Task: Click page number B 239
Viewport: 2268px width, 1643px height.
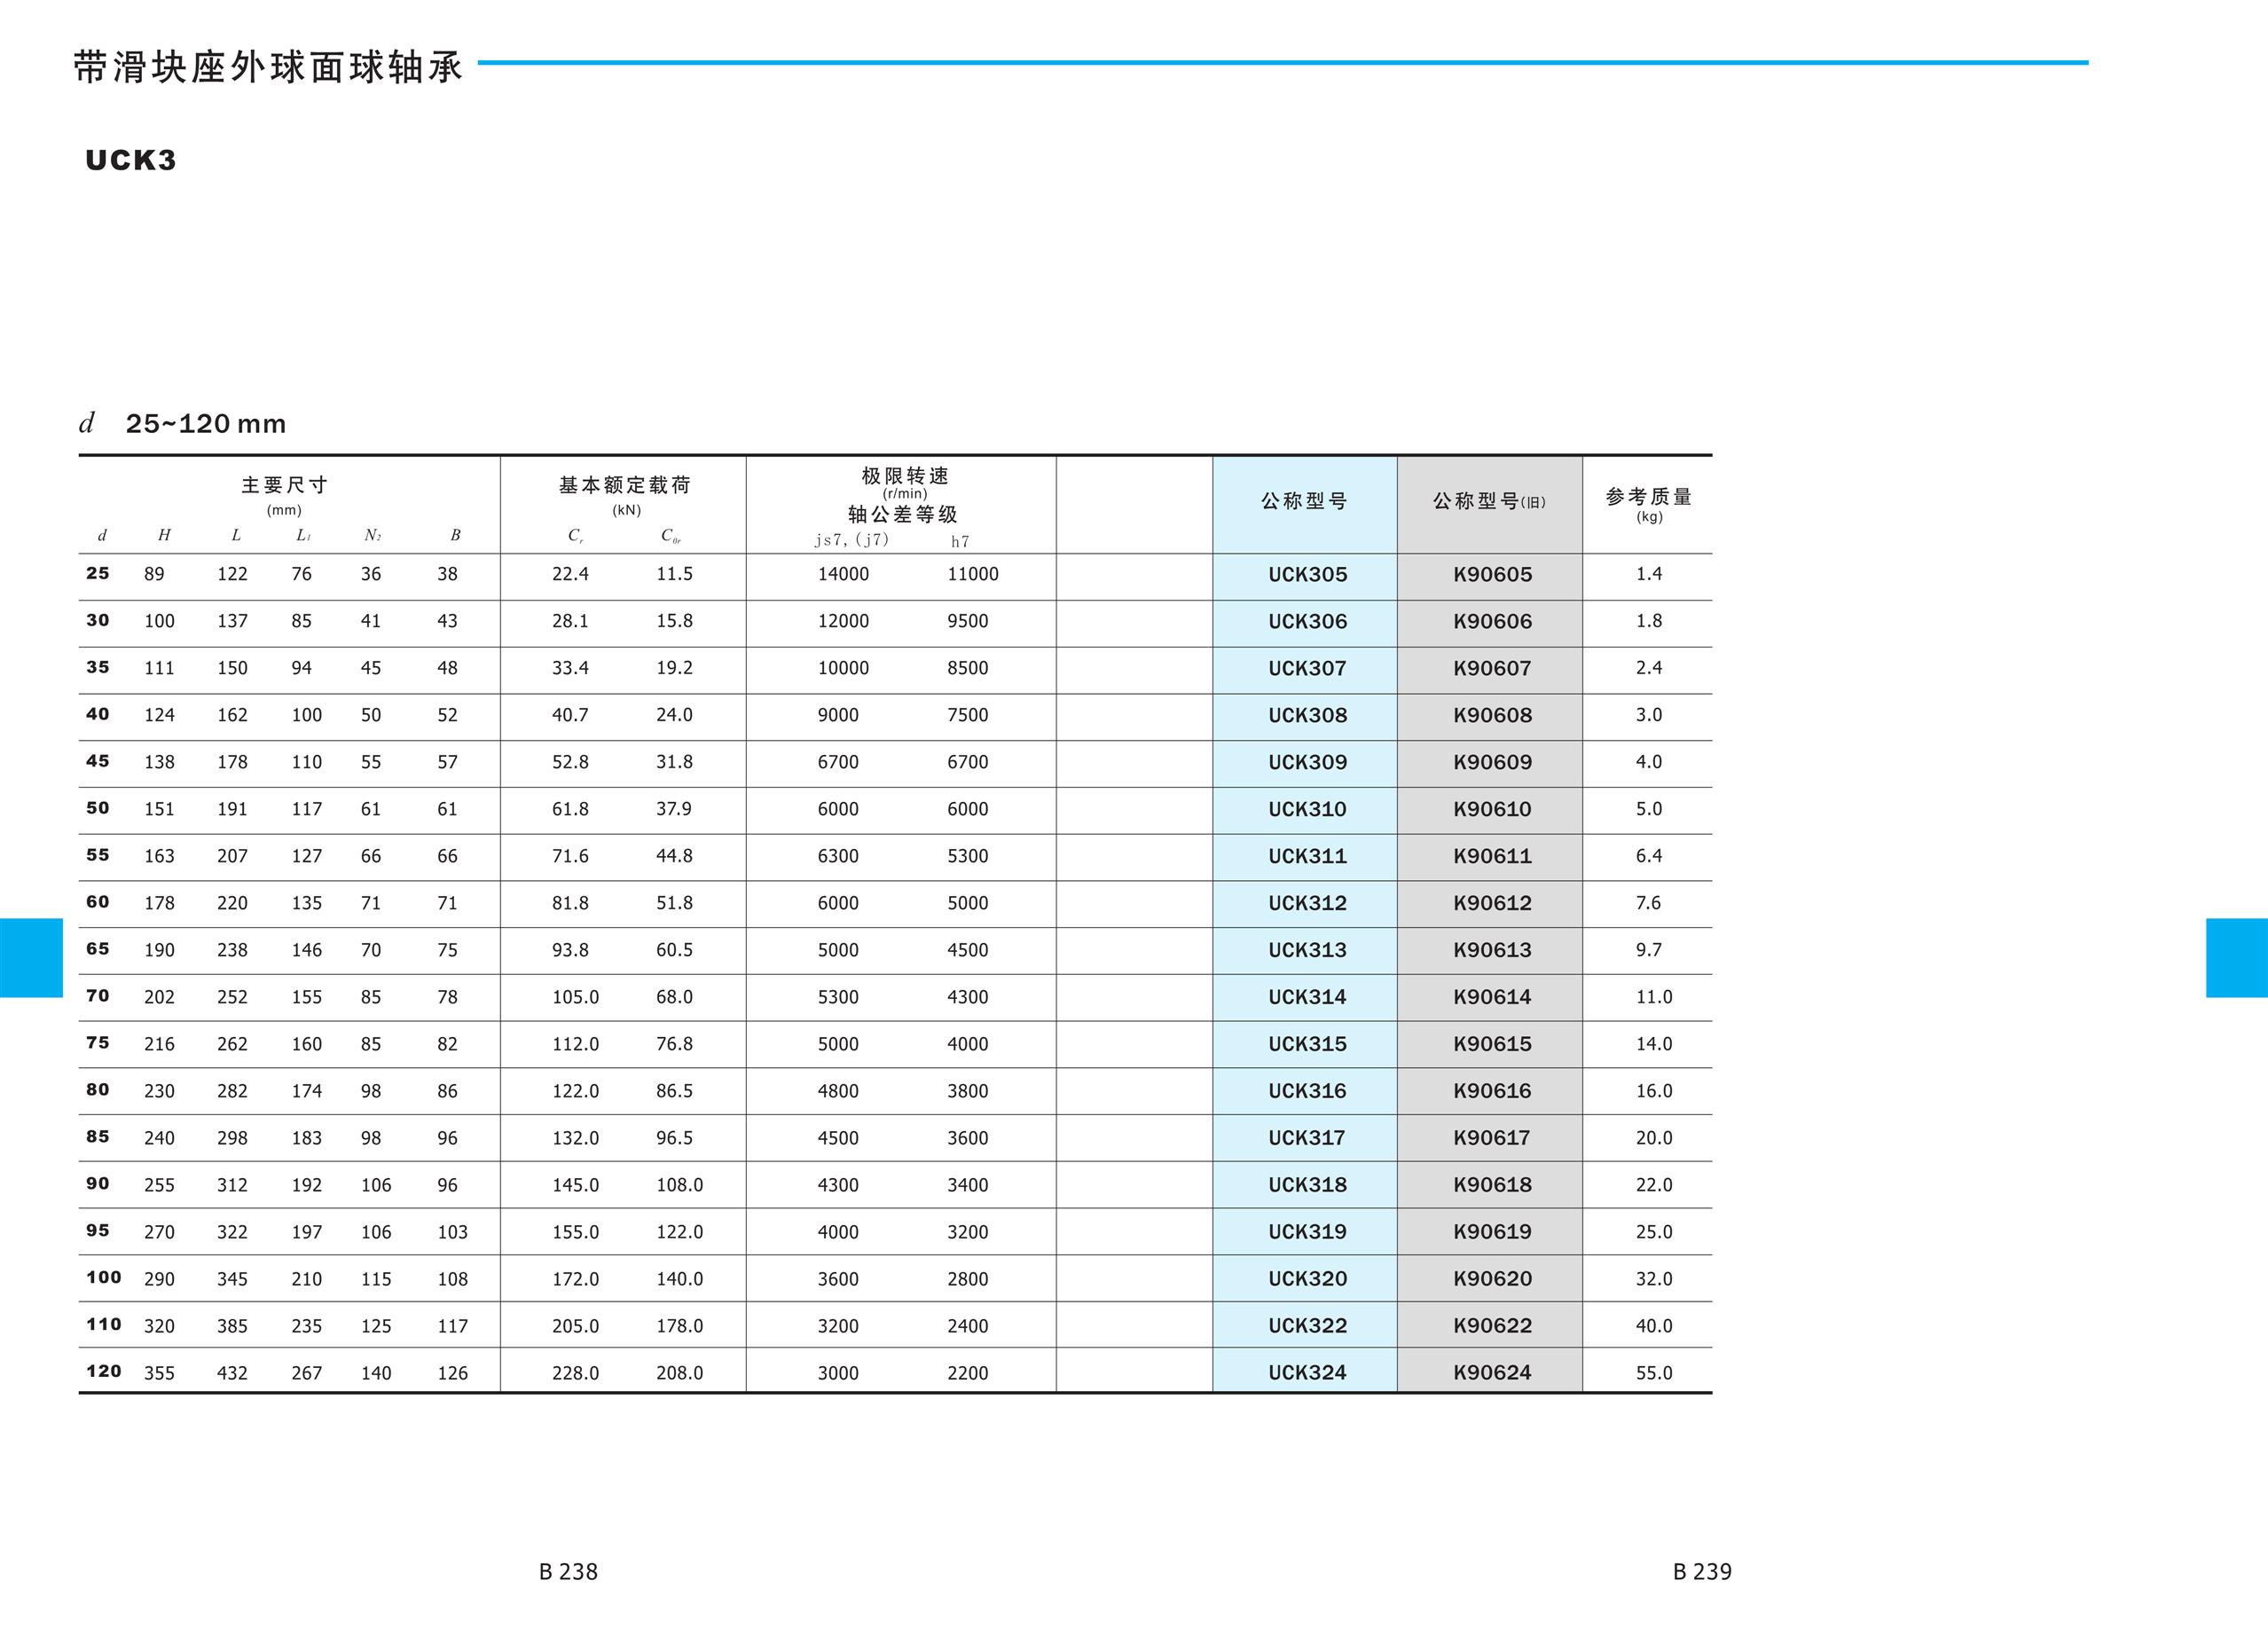Action: 1702,1571
